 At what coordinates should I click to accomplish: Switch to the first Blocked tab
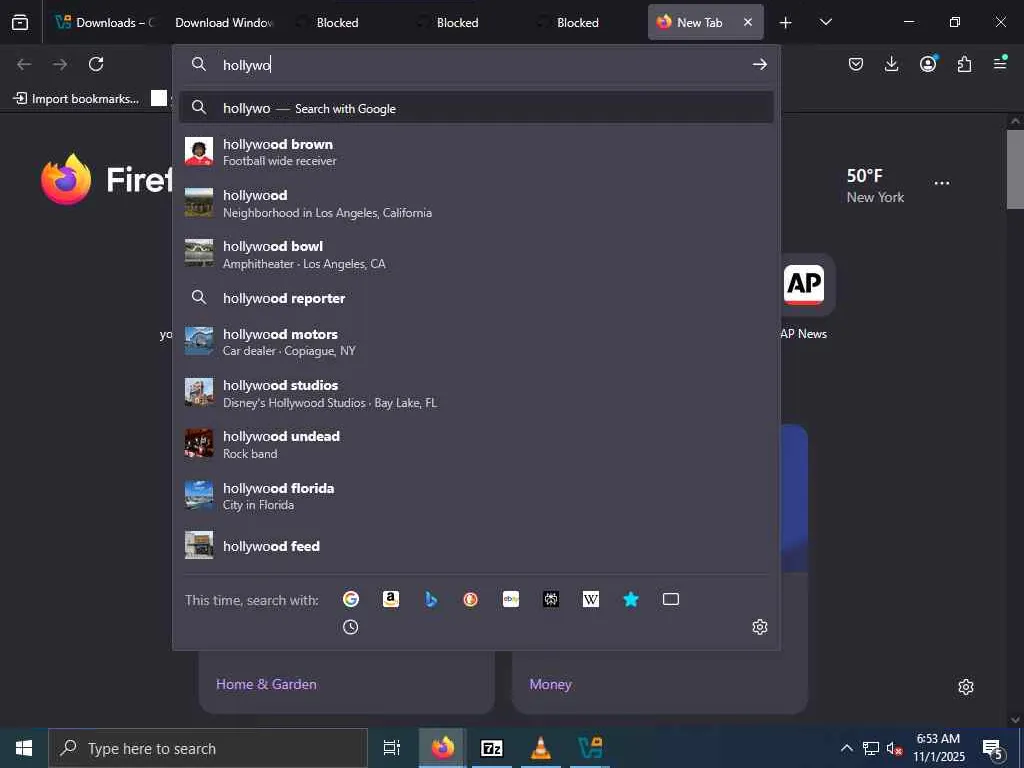pyautogui.click(x=336, y=22)
